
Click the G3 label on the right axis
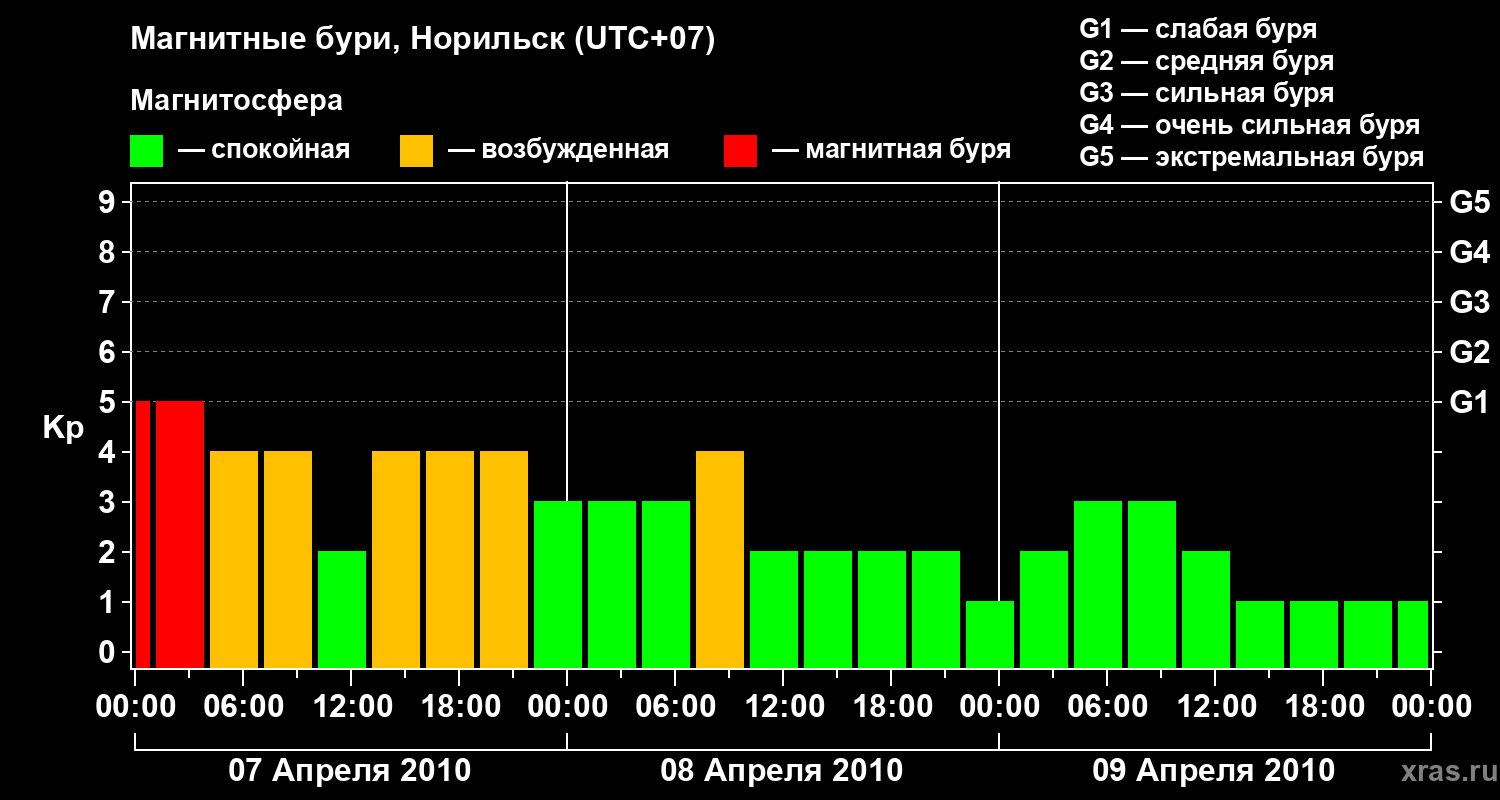(1469, 302)
